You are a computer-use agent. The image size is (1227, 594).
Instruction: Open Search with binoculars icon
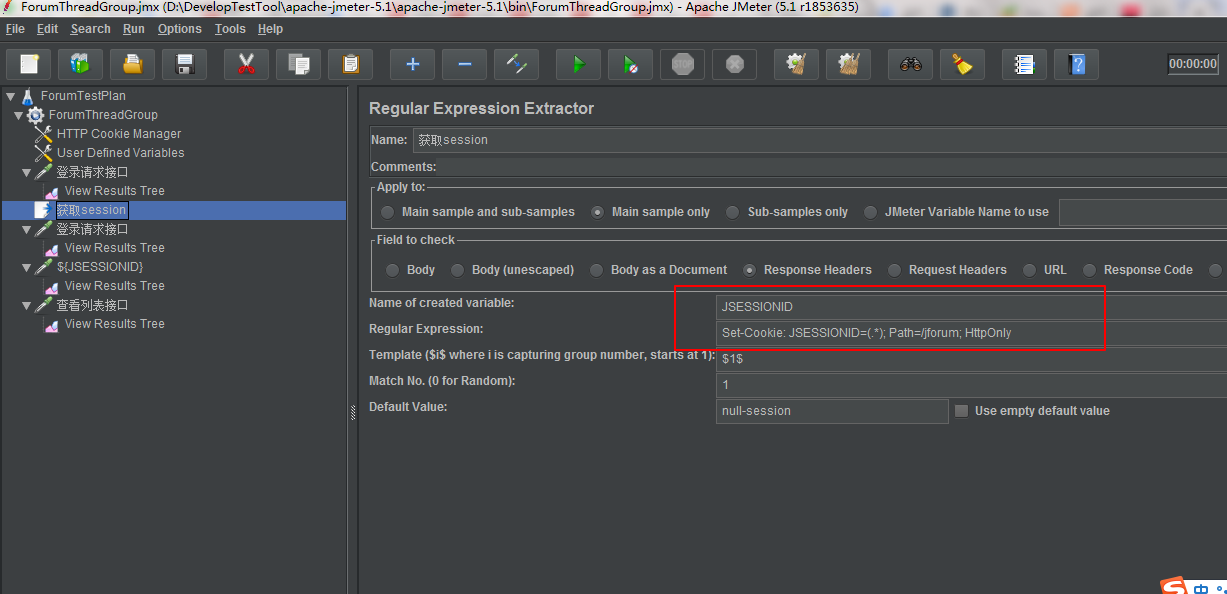point(910,64)
